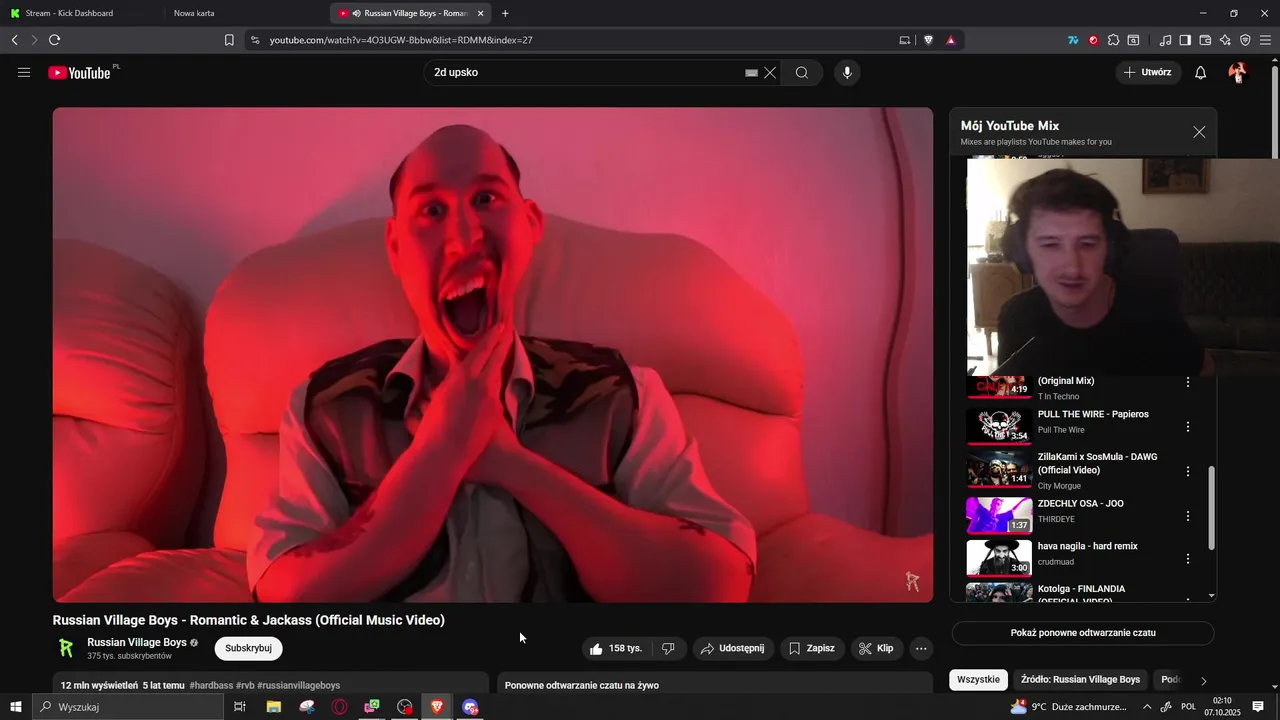Open OBS Studio from taskbar
The width and height of the screenshot is (1280, 720).
click(x=404, y=707)
